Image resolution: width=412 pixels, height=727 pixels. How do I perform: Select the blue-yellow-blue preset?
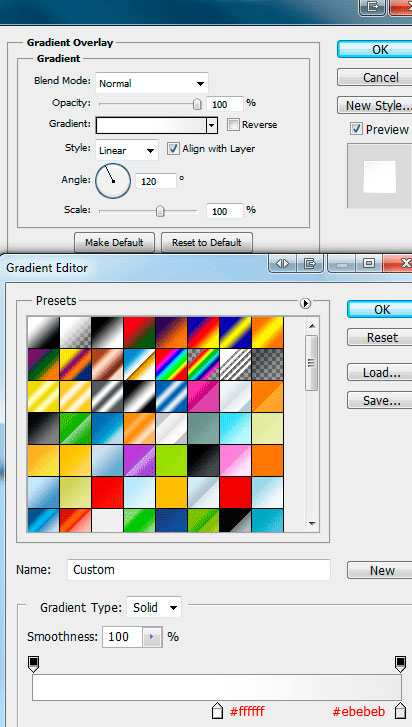pyautogui.click(x=235, y=332)
